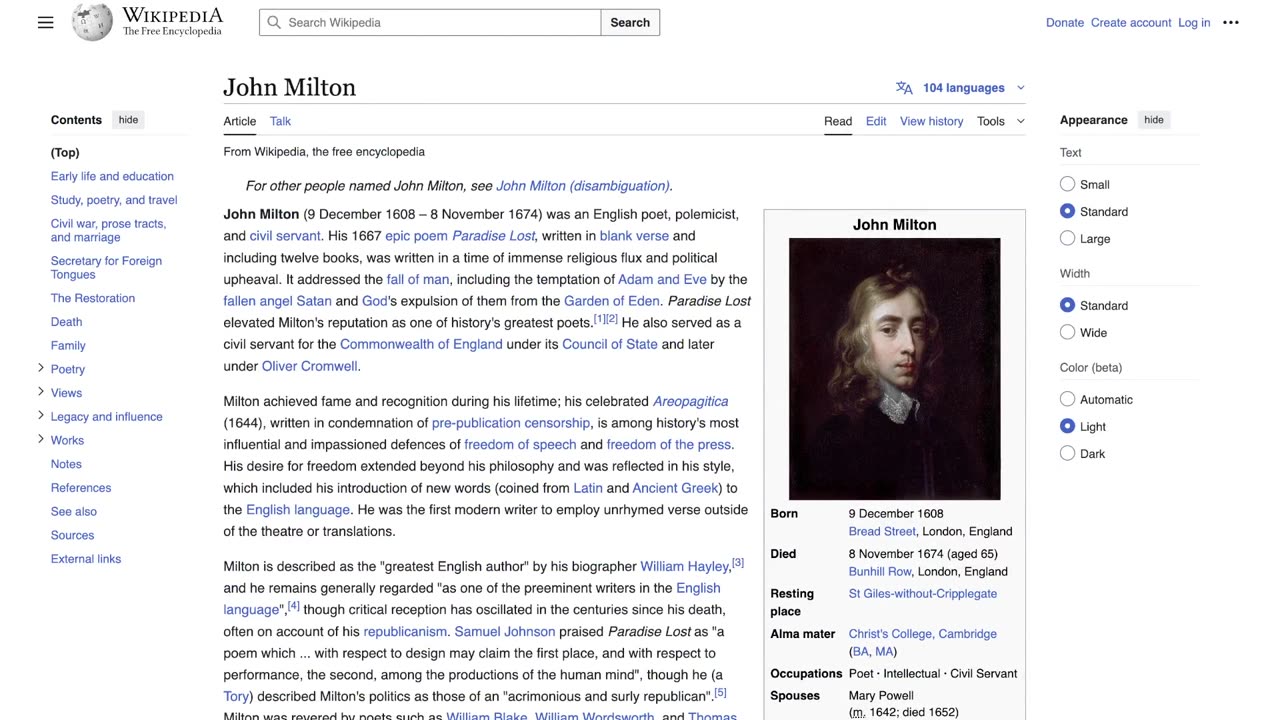Screen dimensions: 1280x720
Task: Click the Search Wikipedia input field
Action: [430, 22]
